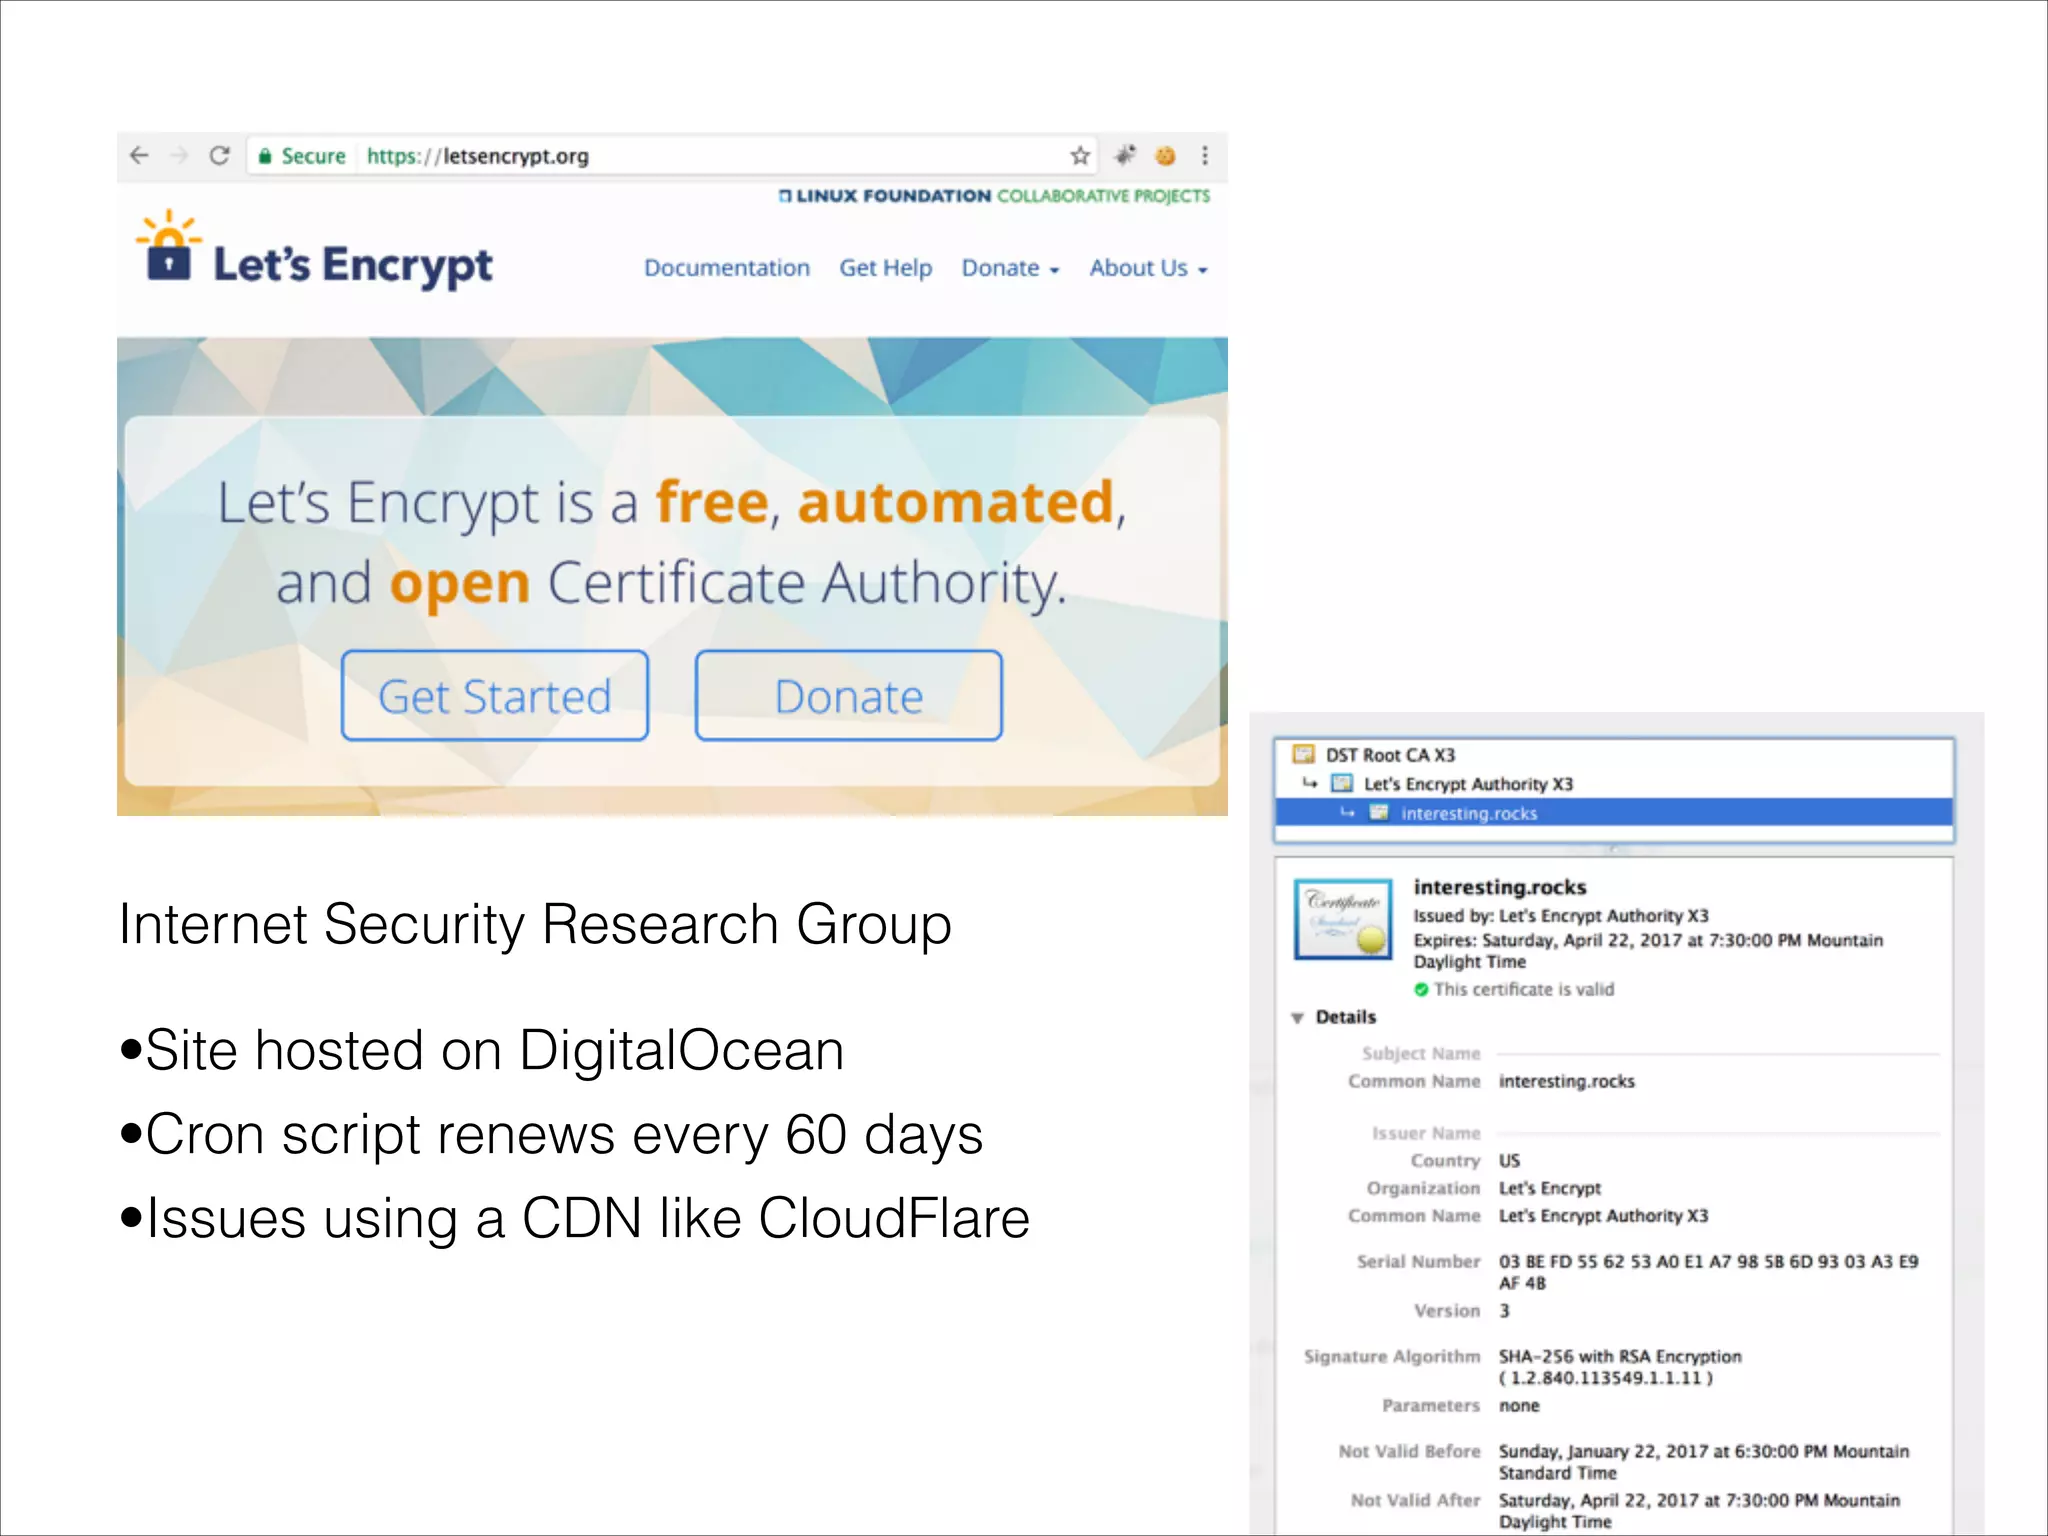
Task: Click the Country value US
Action: [1509, 1161]
